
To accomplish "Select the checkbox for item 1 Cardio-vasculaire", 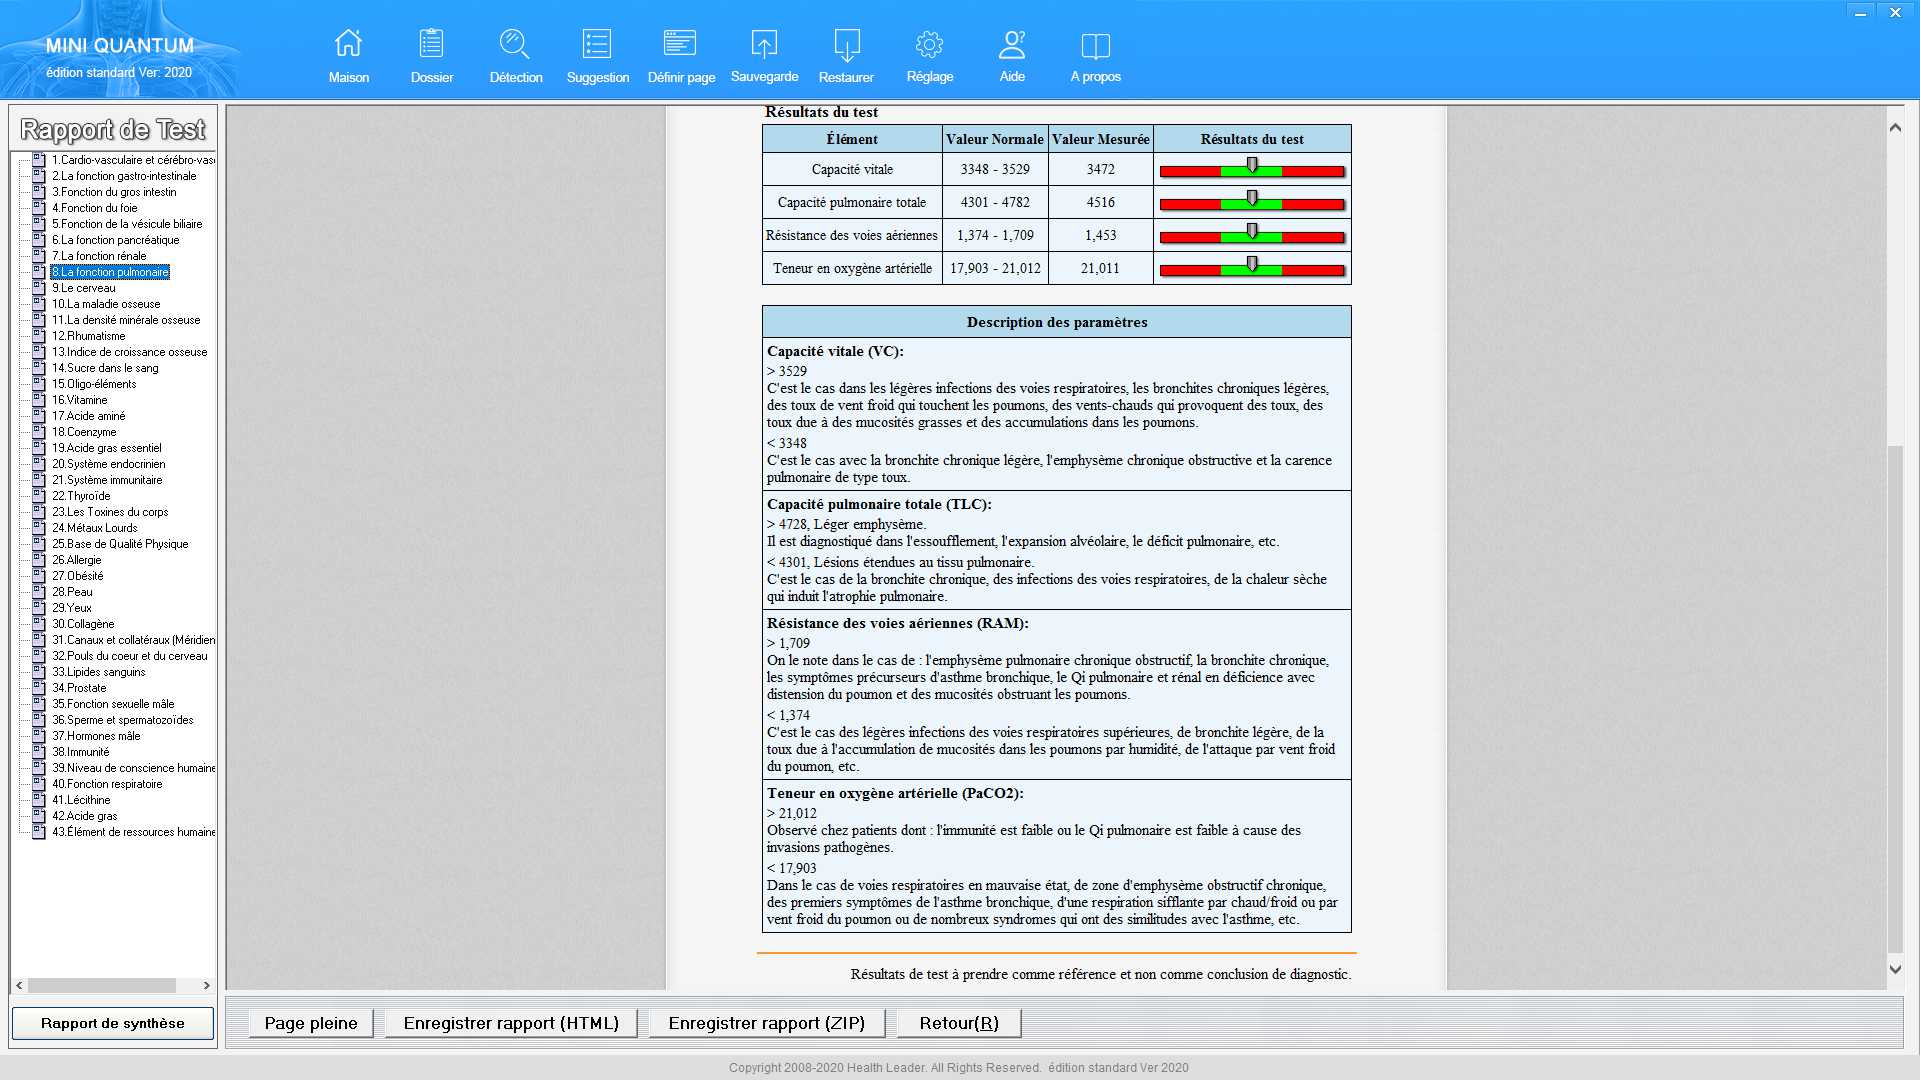I will pos(38,158).
